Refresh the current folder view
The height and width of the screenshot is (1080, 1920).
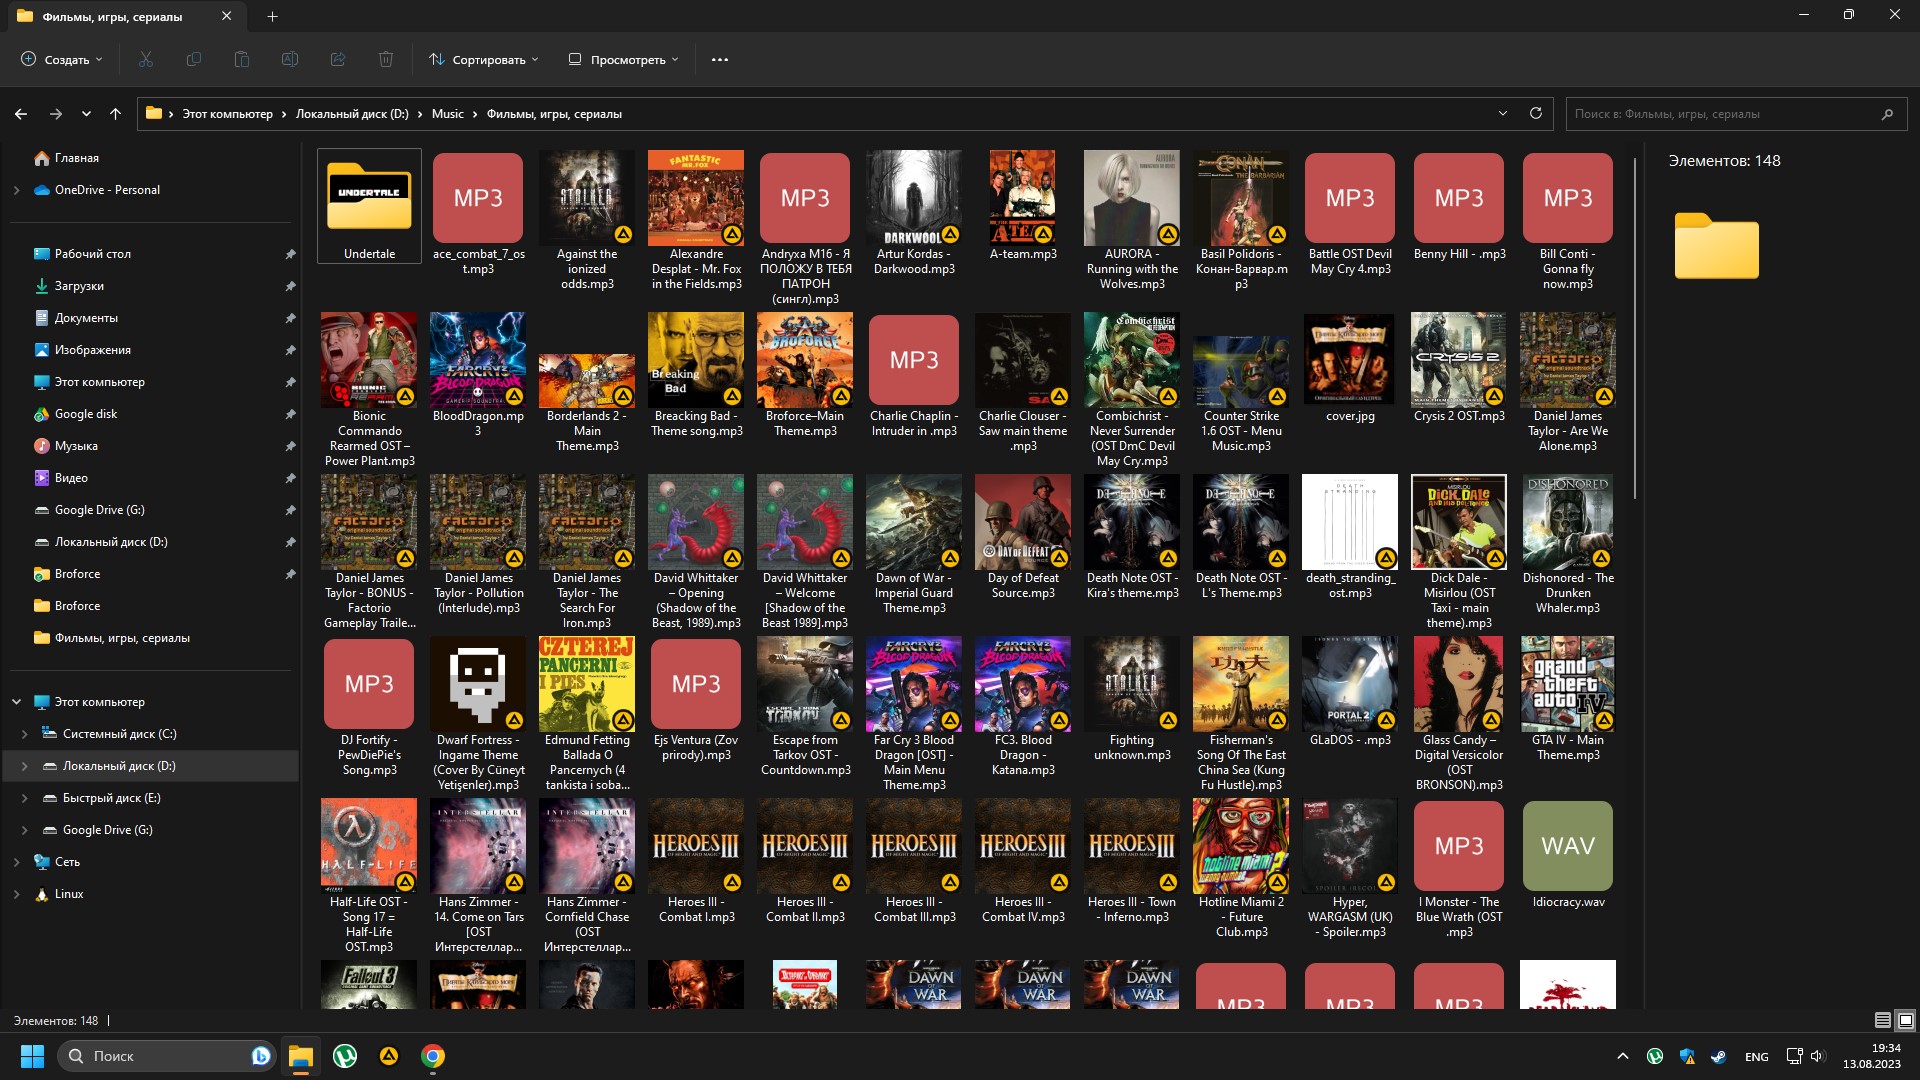[1536, 113]
